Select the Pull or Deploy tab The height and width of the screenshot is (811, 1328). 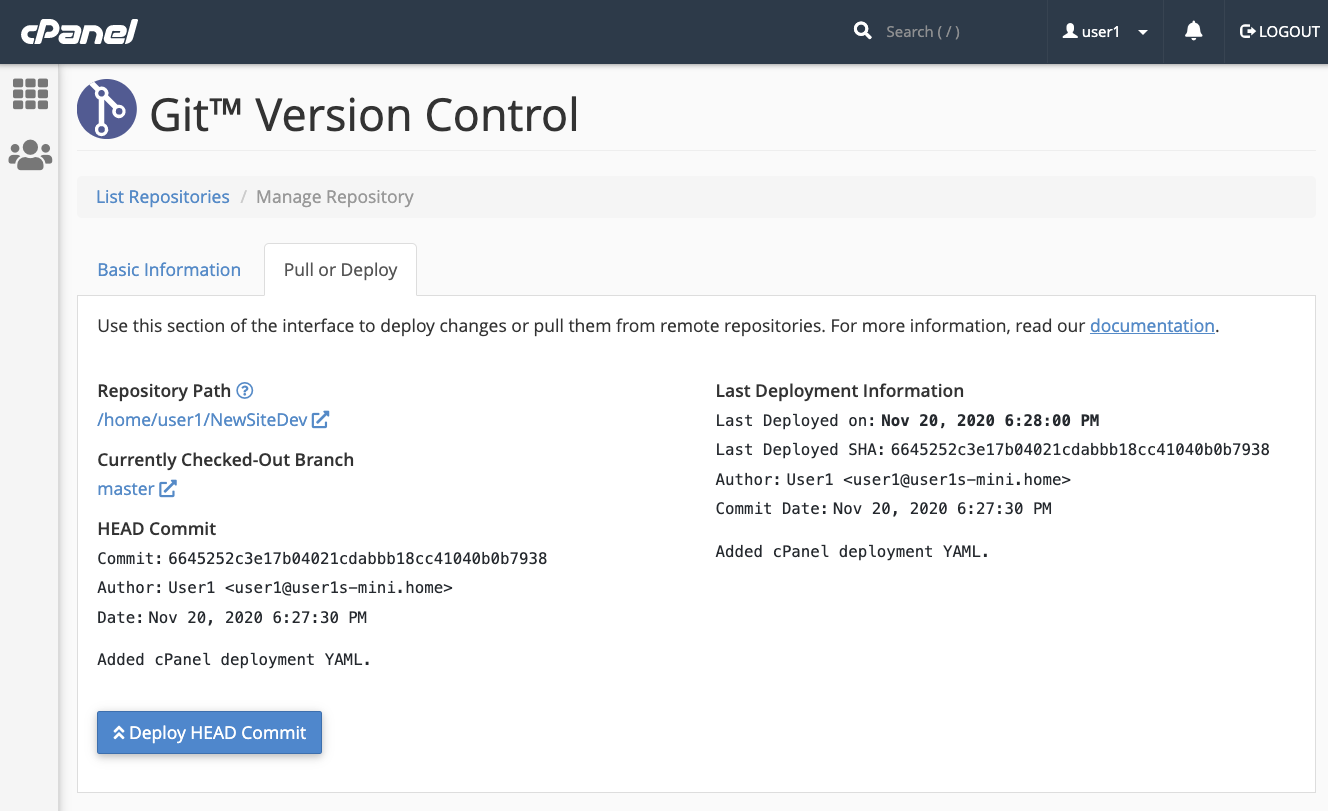(x=340, y=269)
